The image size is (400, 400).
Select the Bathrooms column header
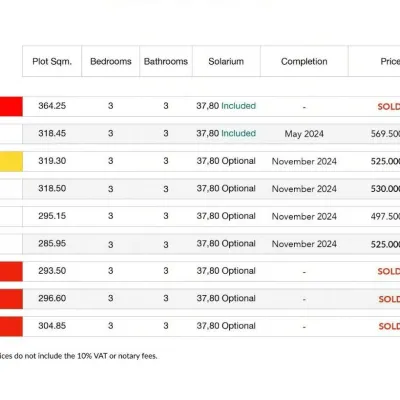166,61
